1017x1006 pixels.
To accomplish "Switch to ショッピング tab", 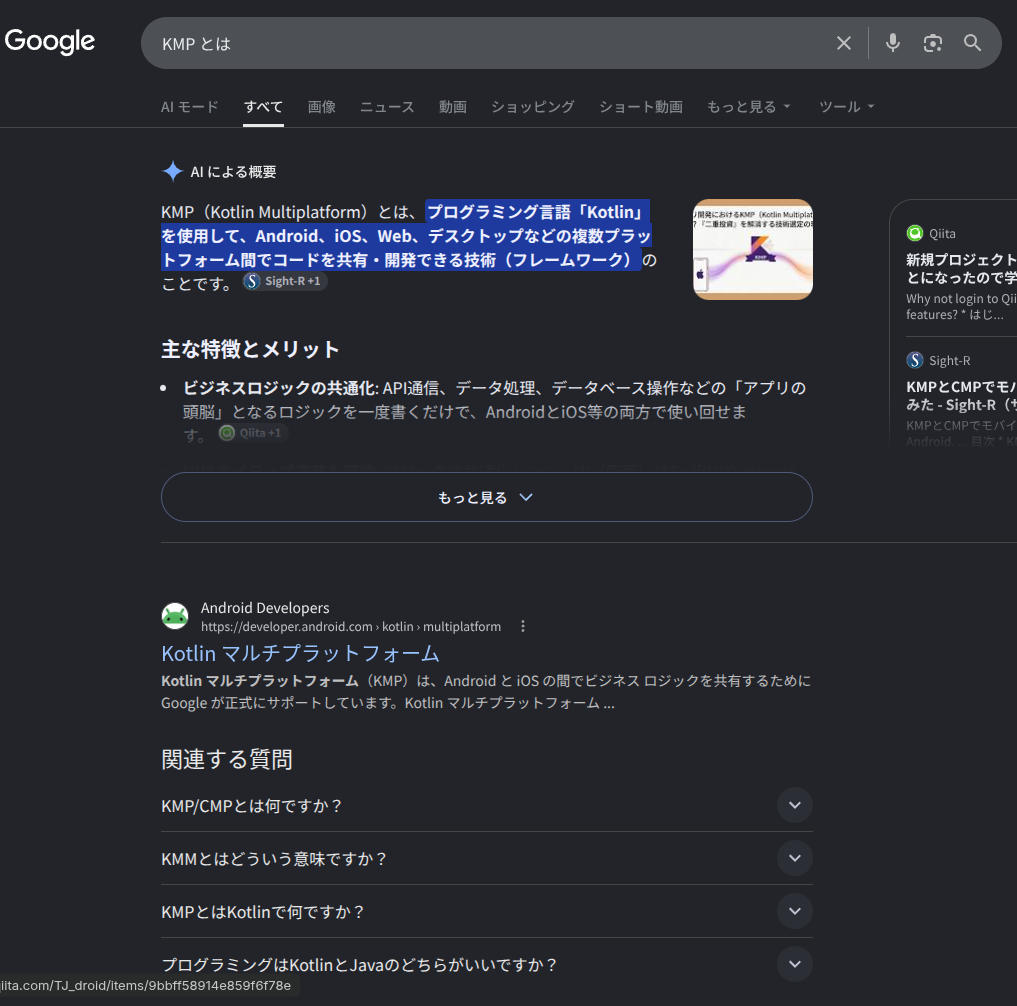I will pos(532,106).
